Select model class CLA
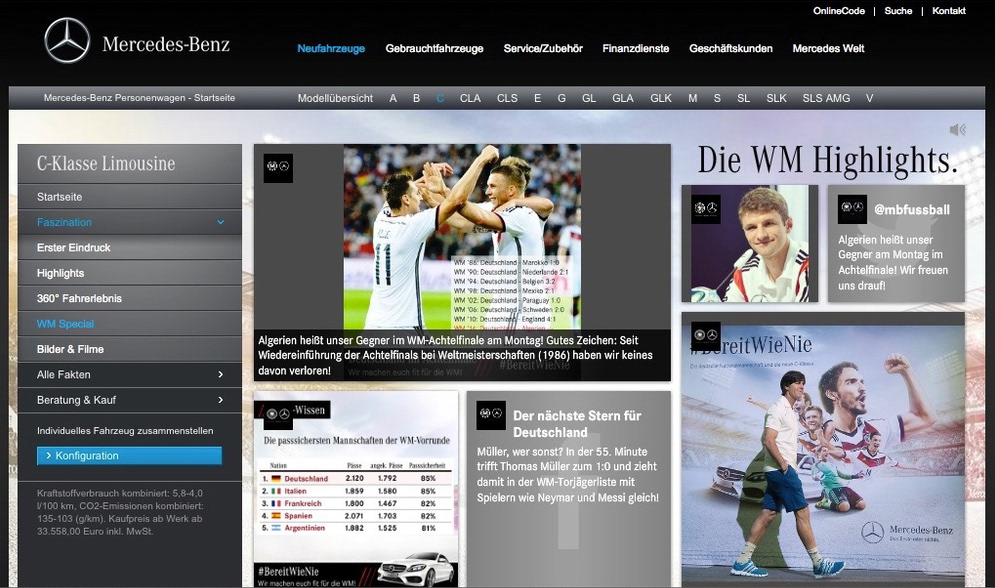The height and width of the screenshot is (588, 995). coord(470,98)
